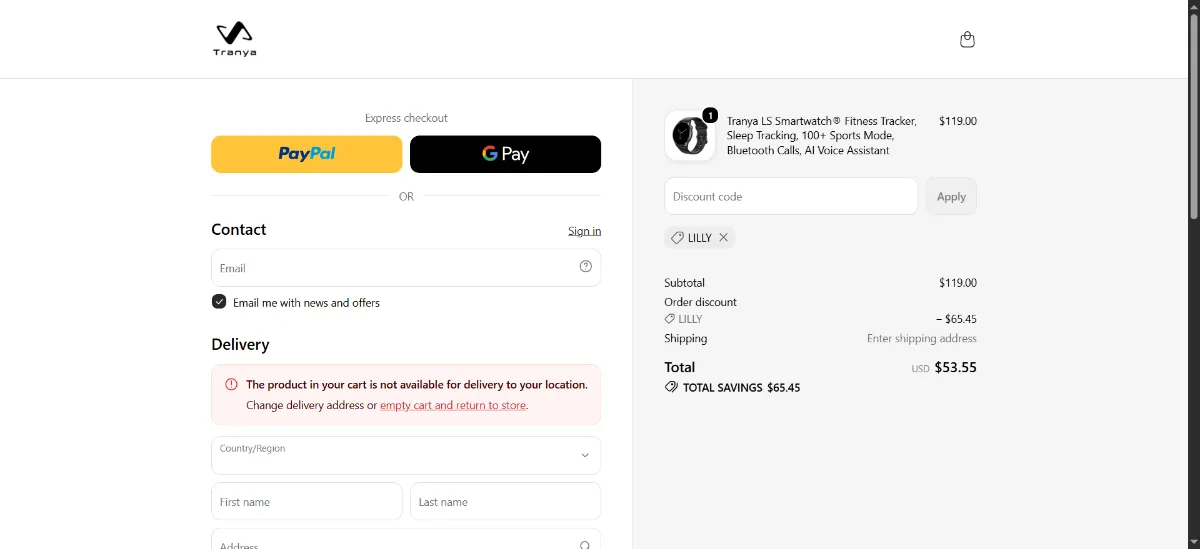
Task: Pay with the PayPal express button
Action: [x=307, y=154]
